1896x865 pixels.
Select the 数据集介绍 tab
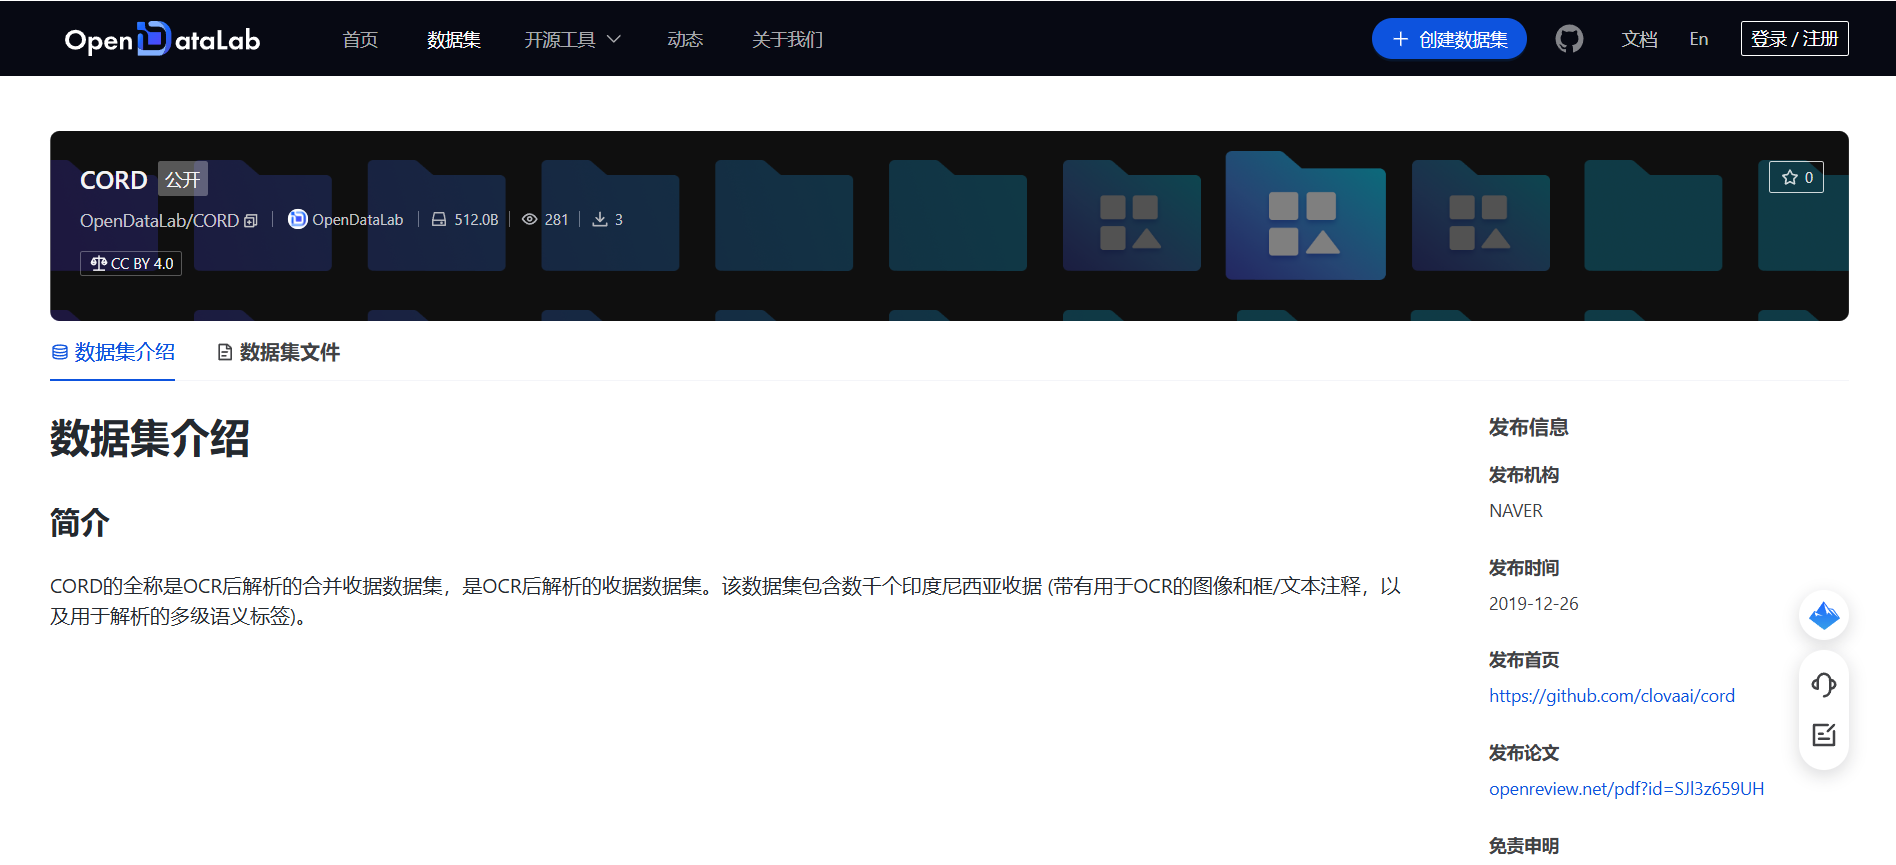point(113,352)
